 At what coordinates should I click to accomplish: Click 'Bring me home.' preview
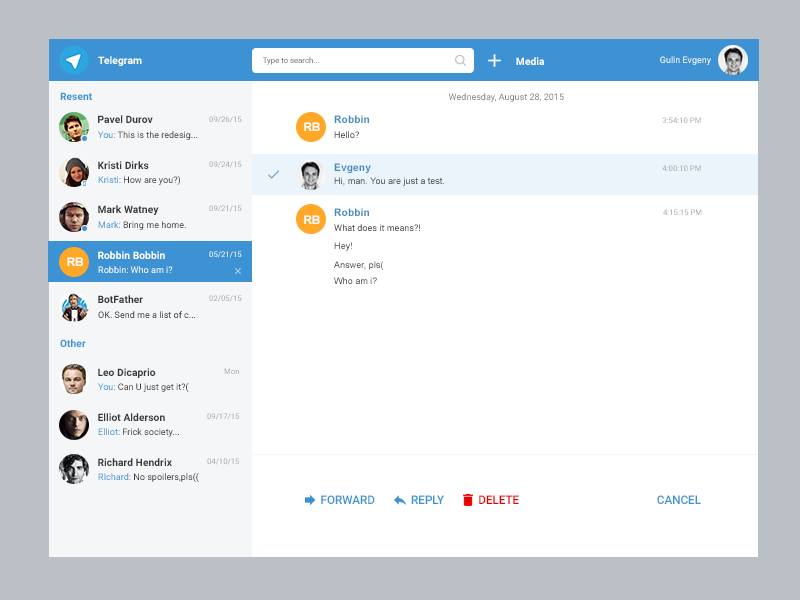pos(155,225)
